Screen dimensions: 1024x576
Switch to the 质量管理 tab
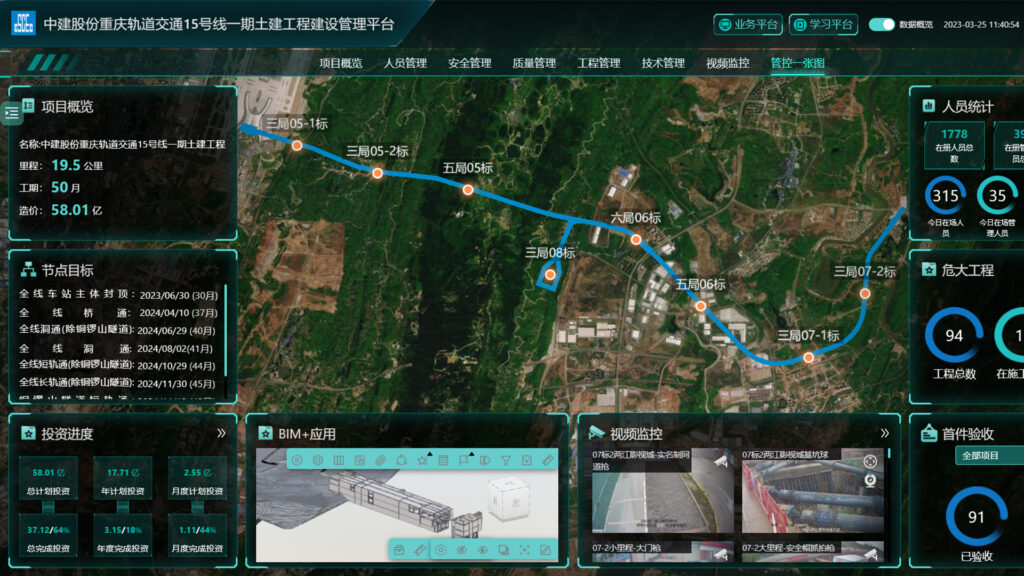(x=535, y=61)
